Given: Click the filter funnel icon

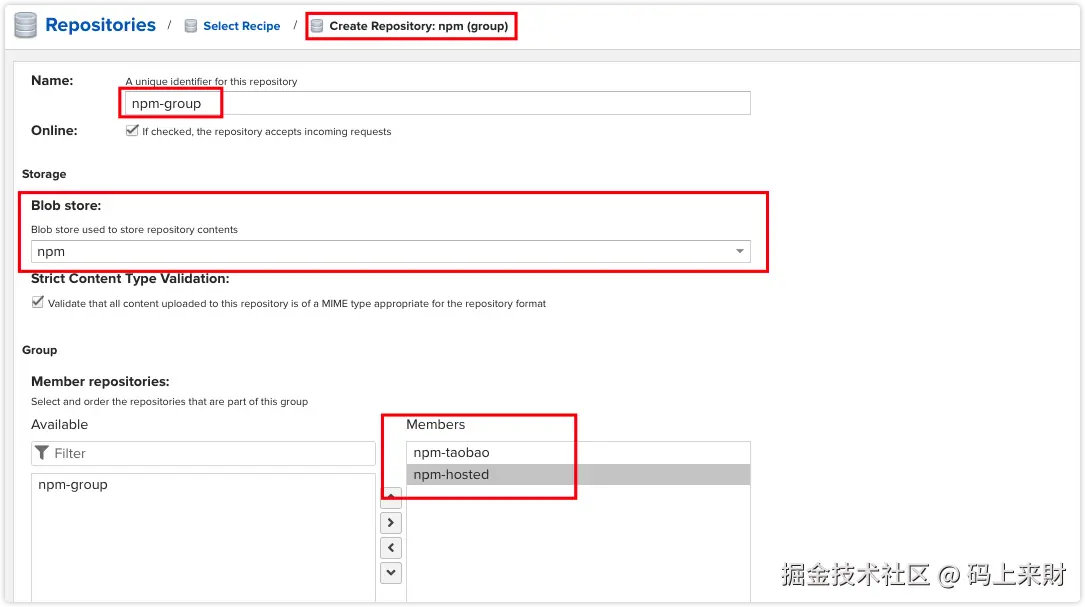Looking at the screenshot, I should [x=42, y=453].
